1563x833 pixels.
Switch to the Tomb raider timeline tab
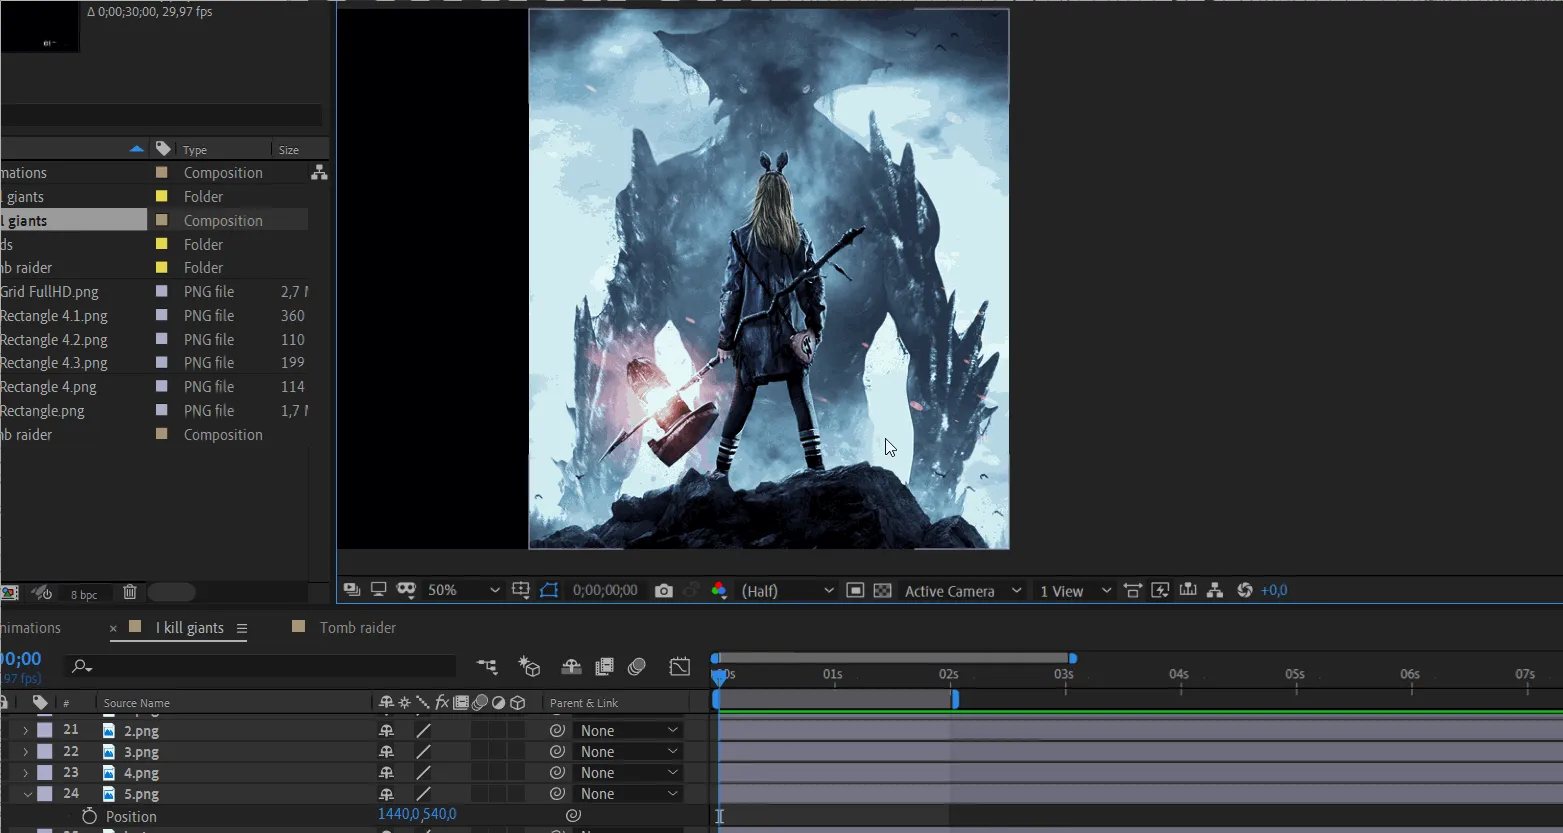coord(358,627)
